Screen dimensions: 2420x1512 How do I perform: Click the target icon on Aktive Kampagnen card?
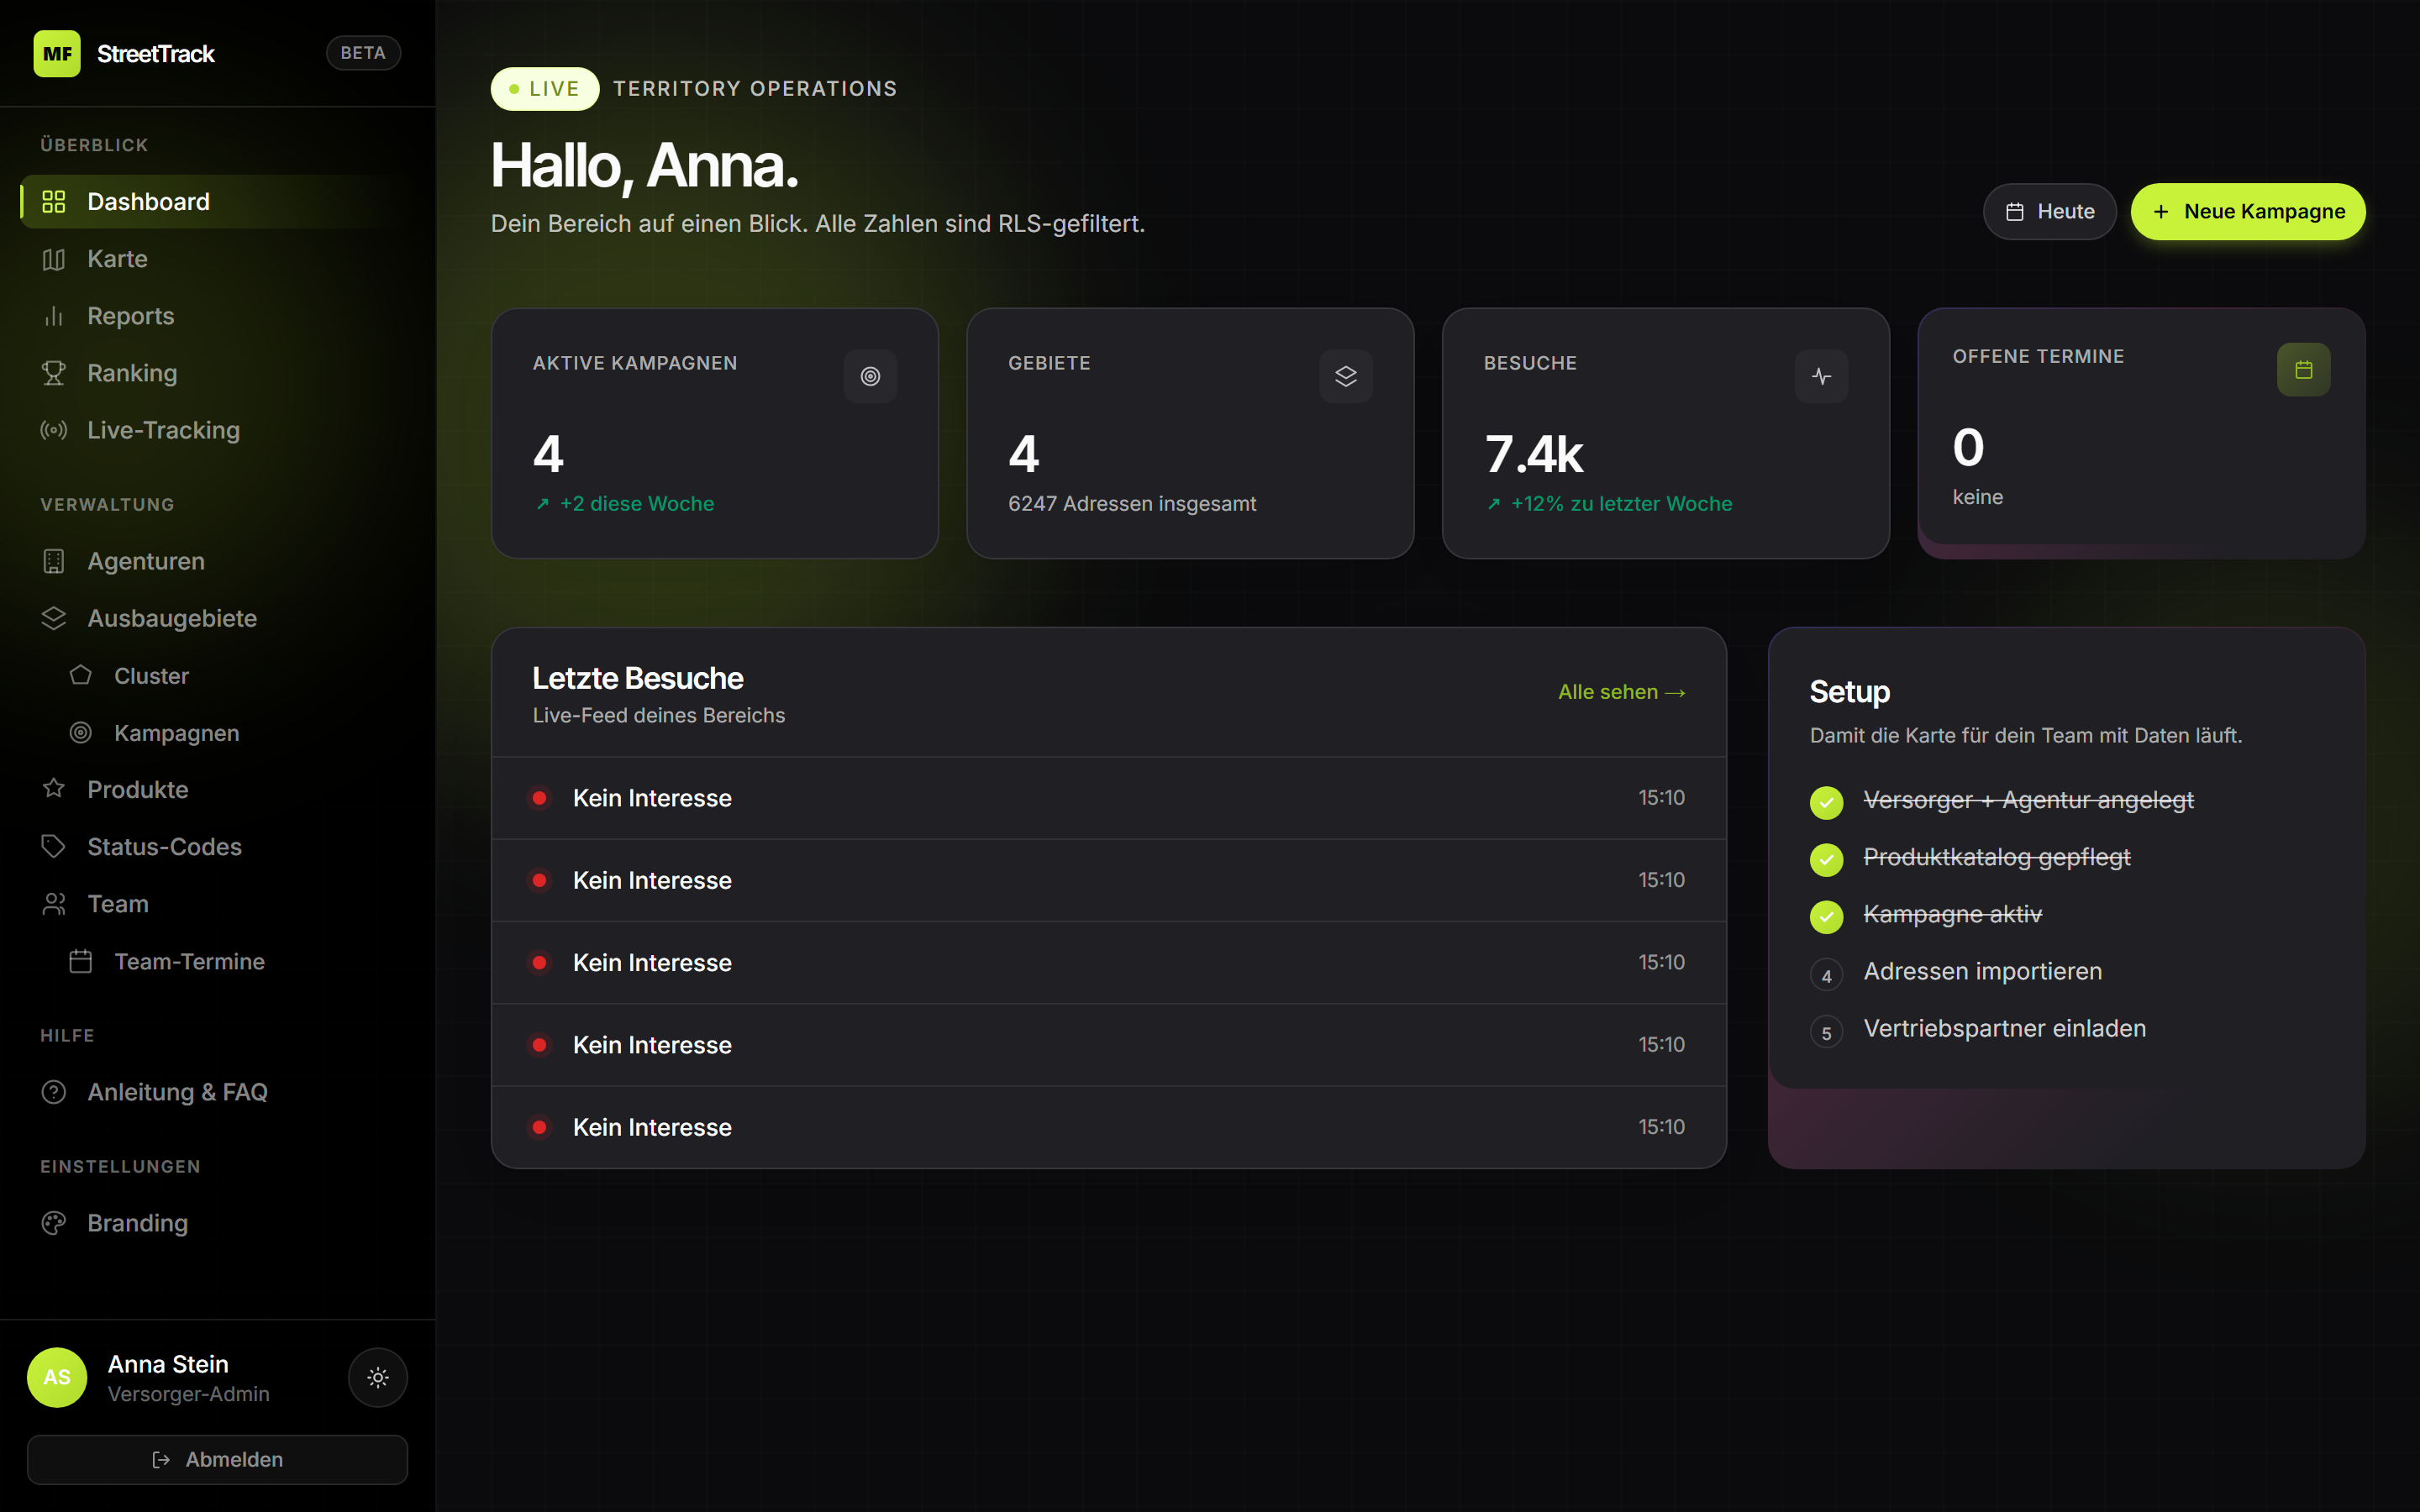[x=870, y=376]
